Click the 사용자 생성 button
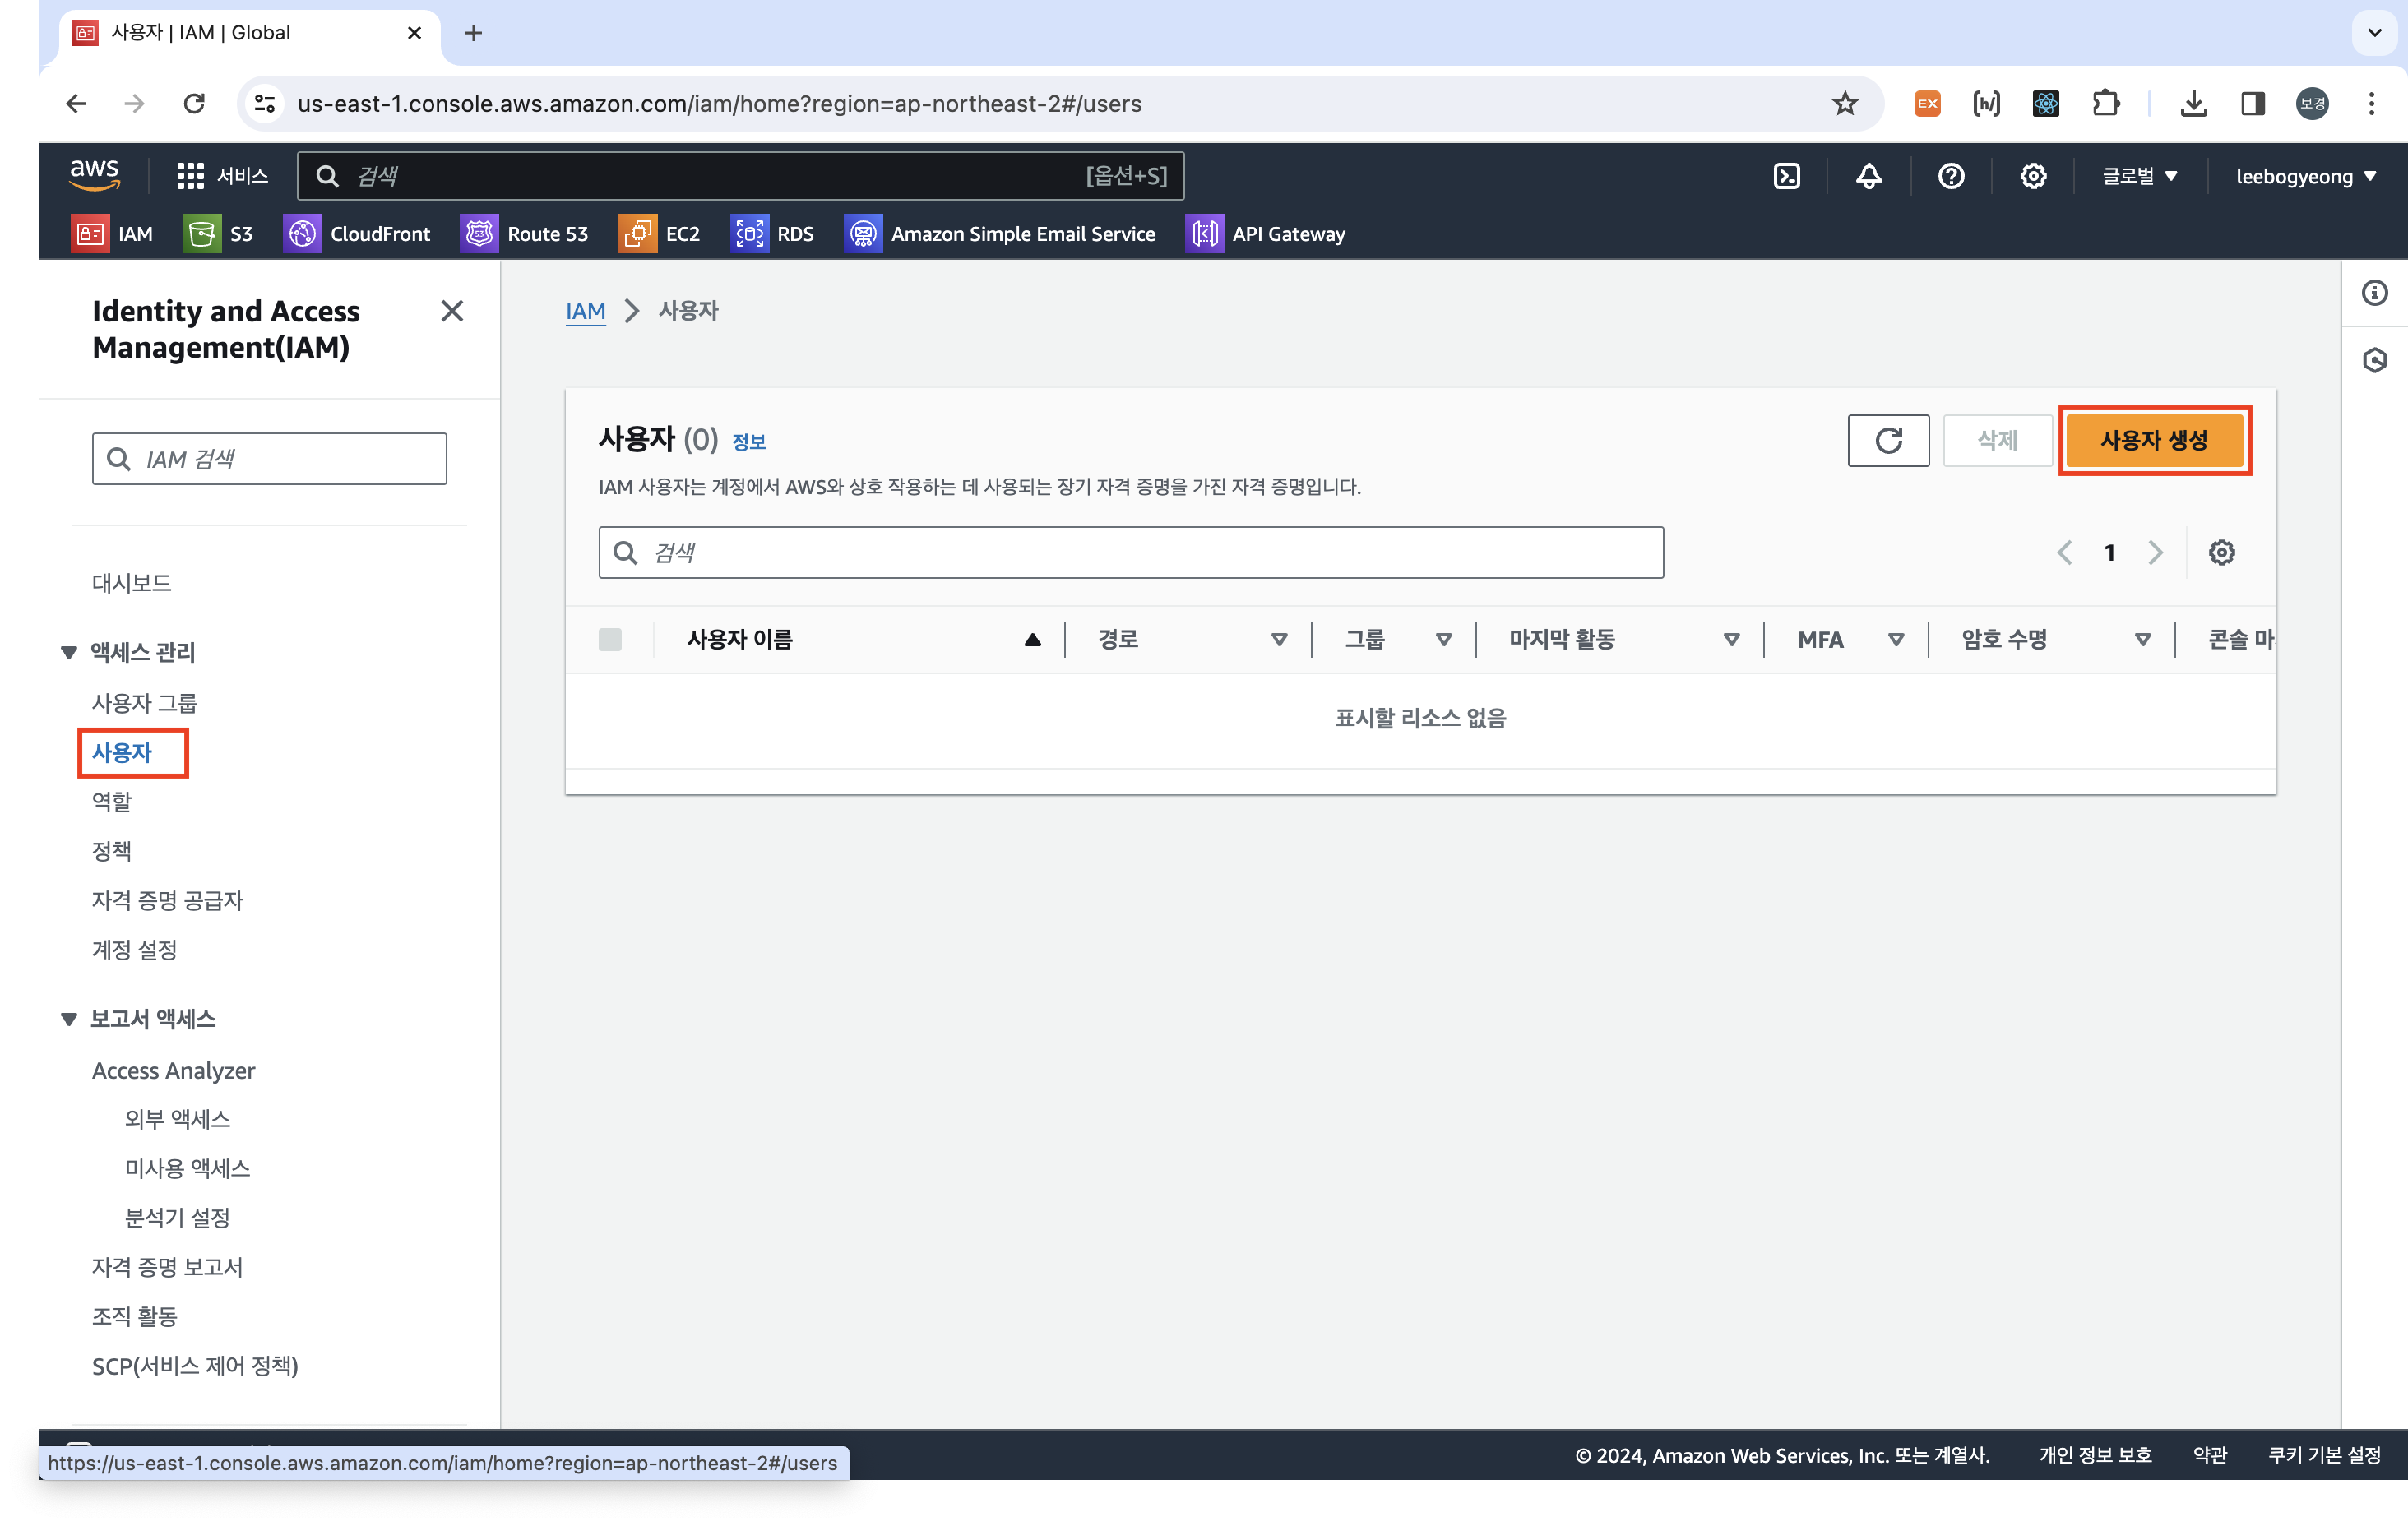The height and width of the screenshot is (1526, 2408). click(2153, 440)
